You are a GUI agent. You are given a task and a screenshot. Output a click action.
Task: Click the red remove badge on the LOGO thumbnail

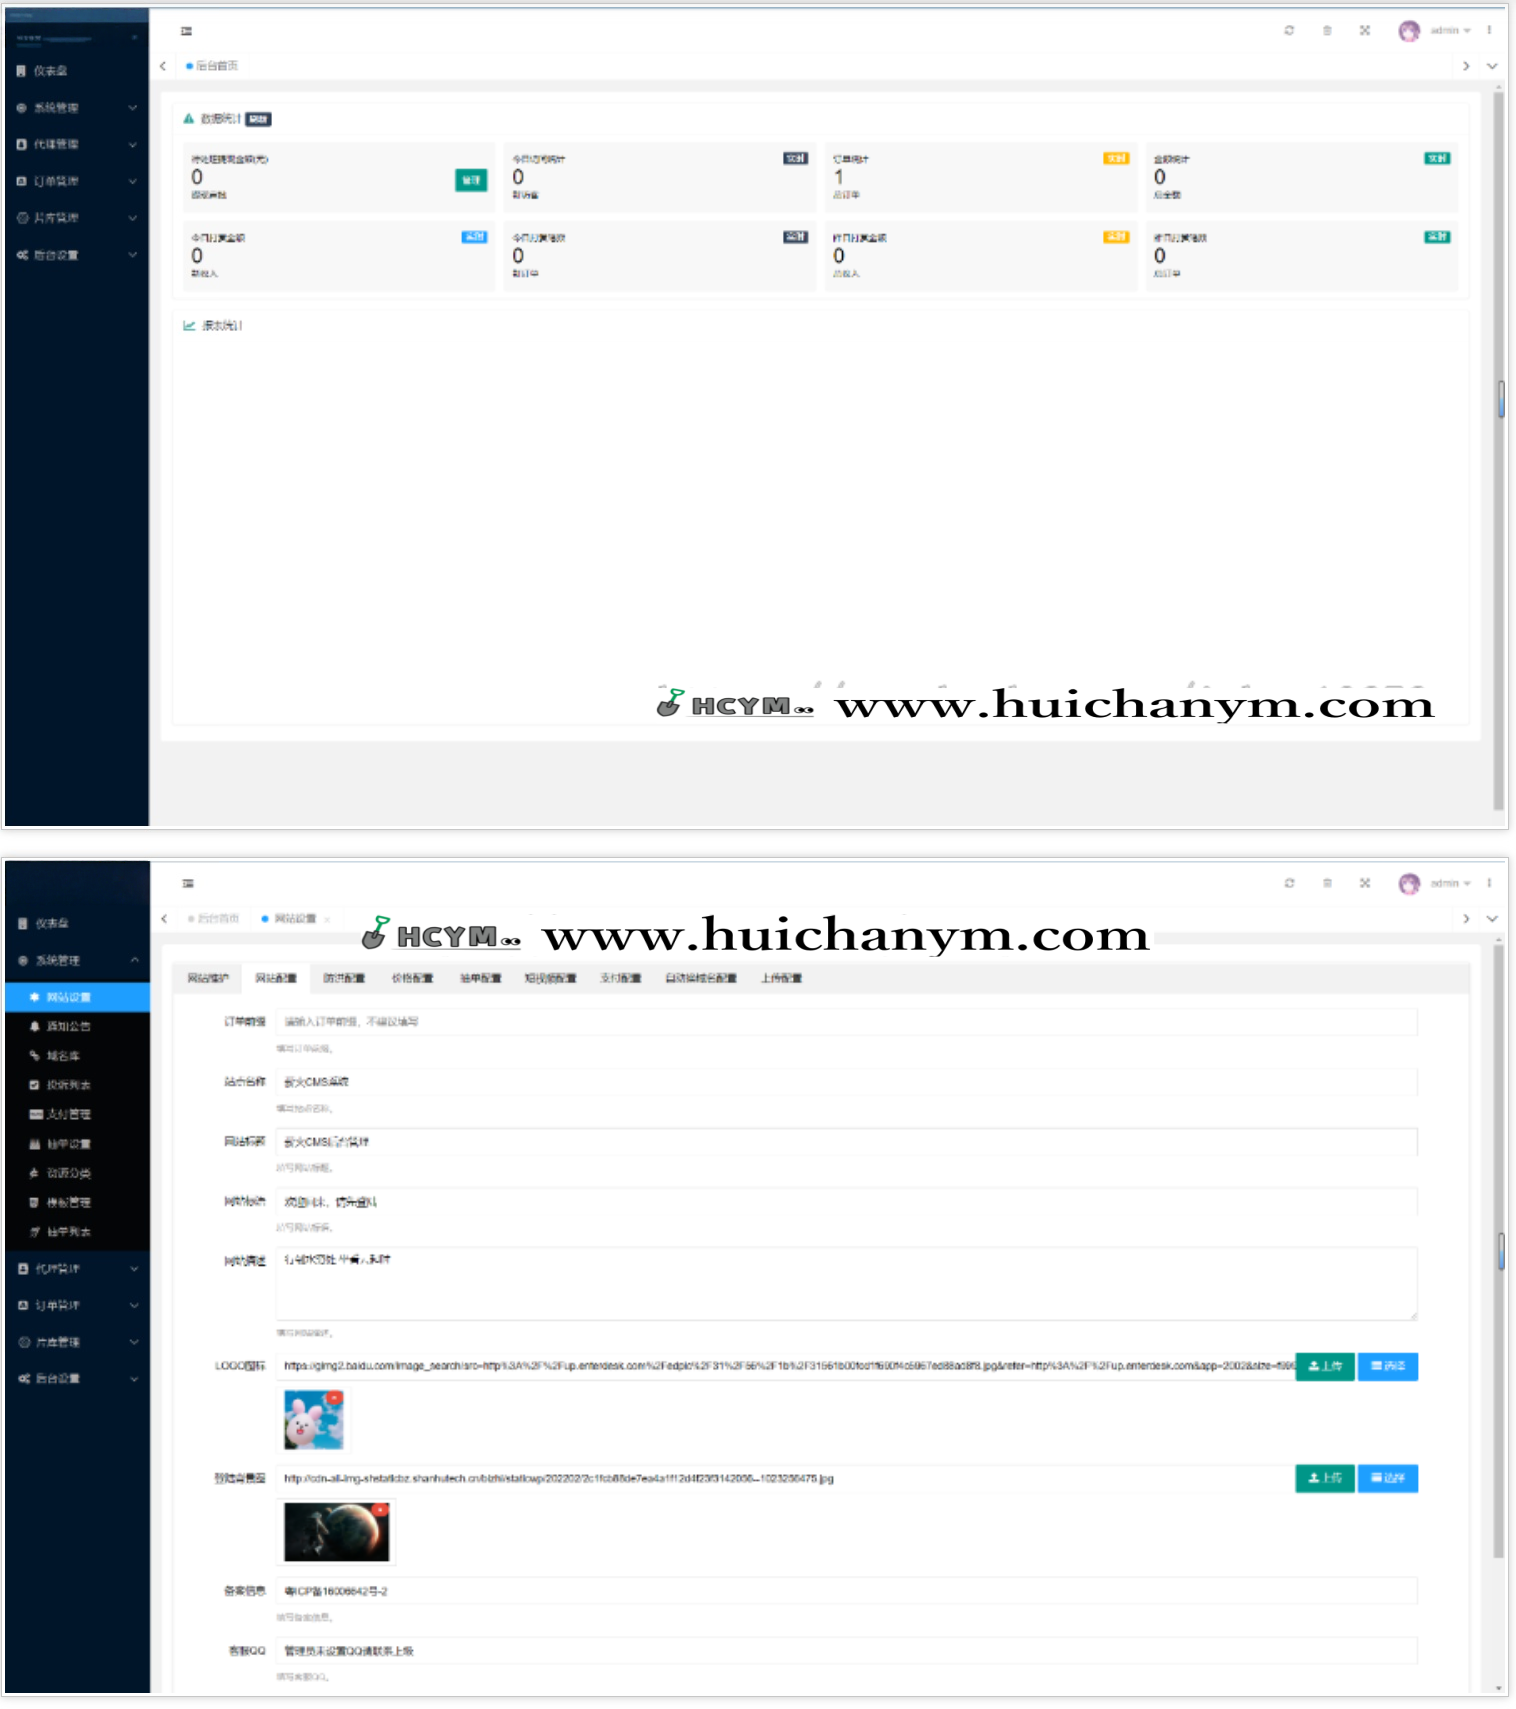pyautogui.click(x=335, y=1397)
